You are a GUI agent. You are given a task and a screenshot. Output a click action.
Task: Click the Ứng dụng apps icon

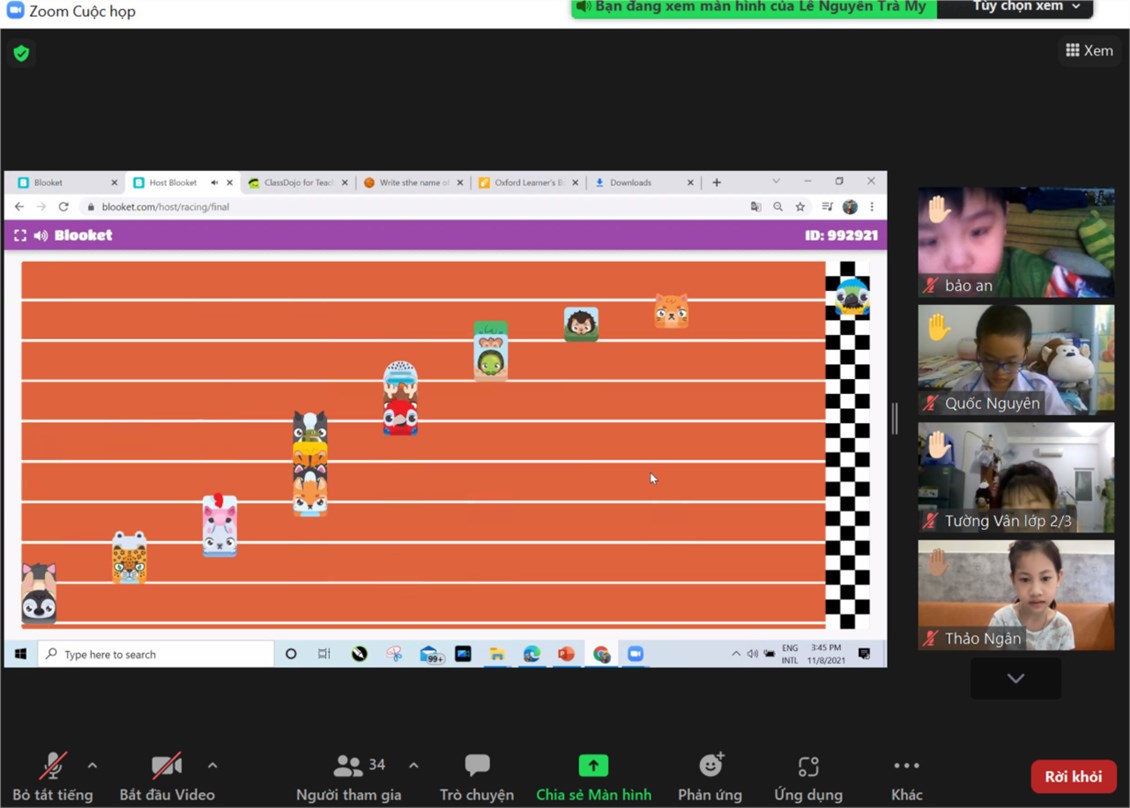(808, 766)
